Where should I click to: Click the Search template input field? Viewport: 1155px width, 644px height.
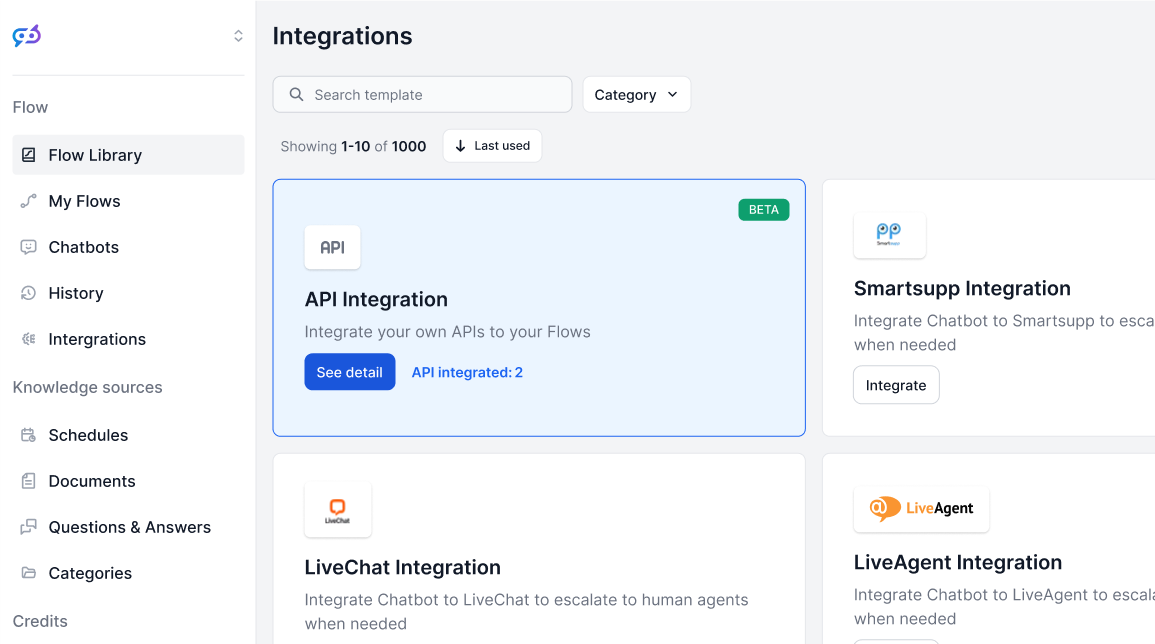tap(422, 94)
